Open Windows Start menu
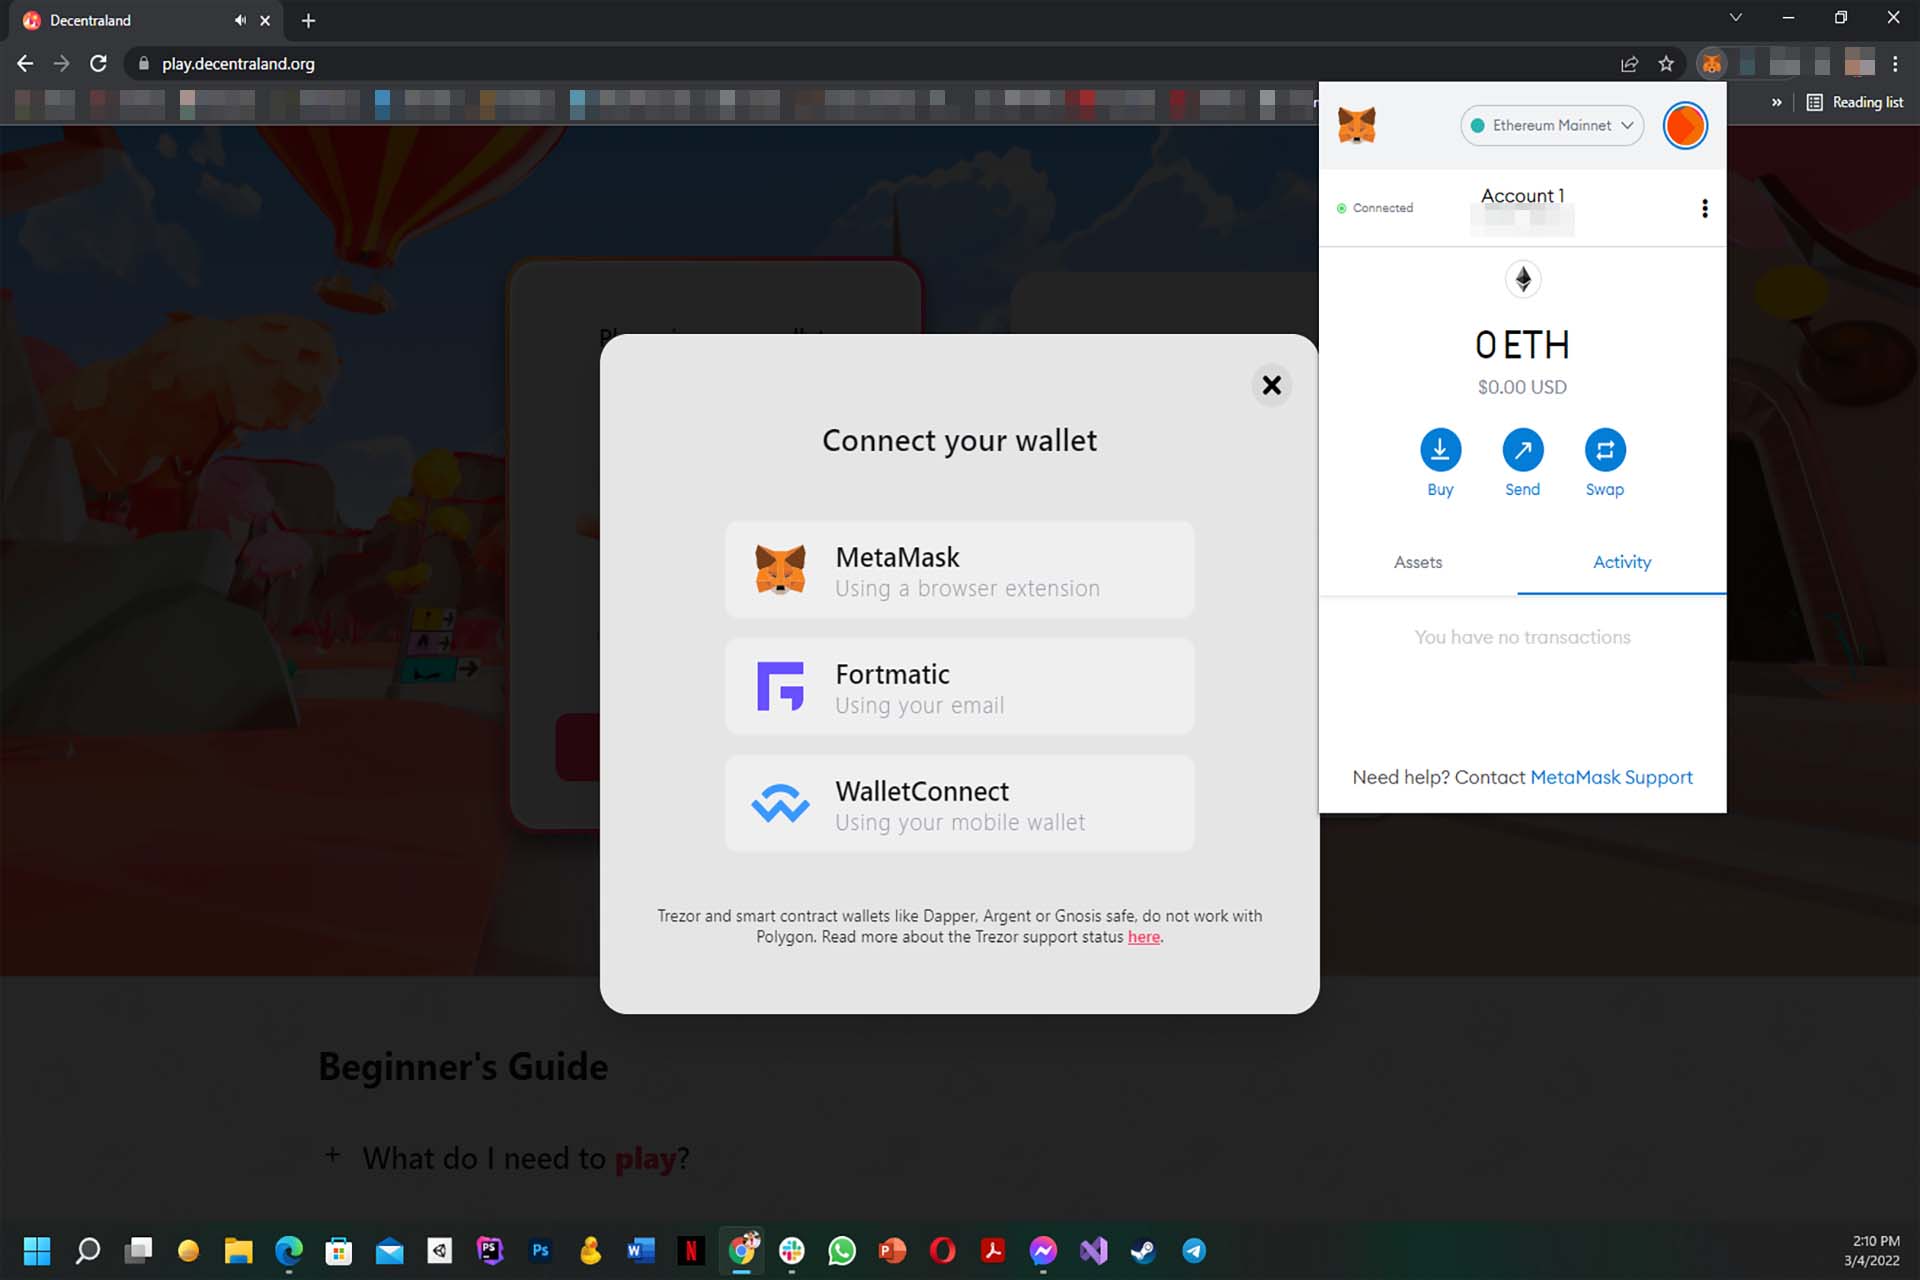This screenshot has height=1280, width=1920. (x=37, y=1251)
